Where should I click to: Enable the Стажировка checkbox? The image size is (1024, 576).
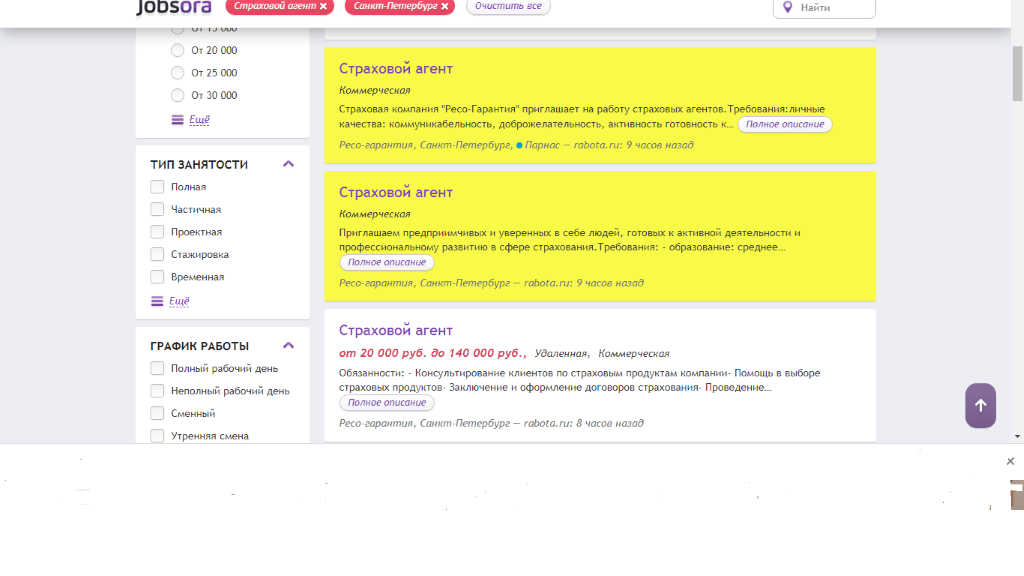(x=157, y=254)
